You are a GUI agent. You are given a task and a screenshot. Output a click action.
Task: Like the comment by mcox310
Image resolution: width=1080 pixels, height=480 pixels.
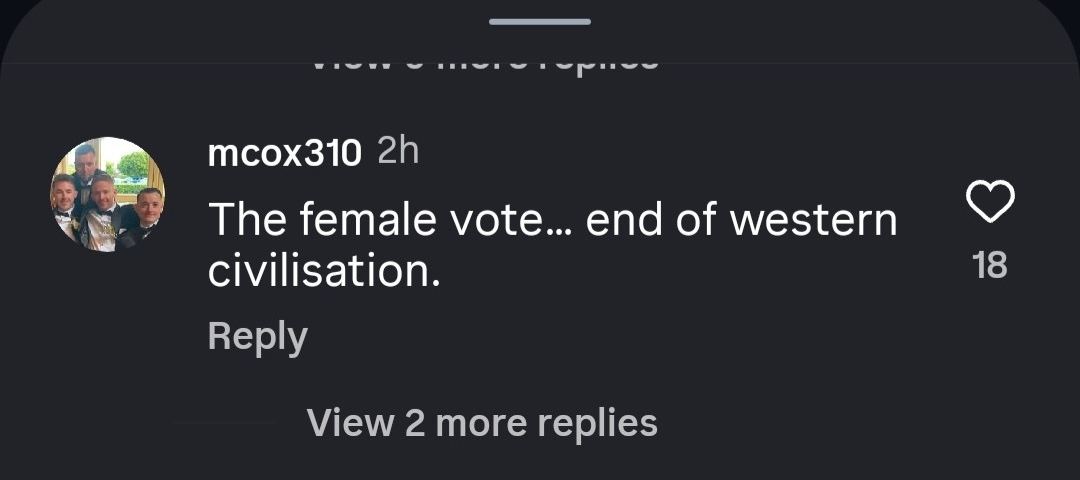(x=990, y=204)
